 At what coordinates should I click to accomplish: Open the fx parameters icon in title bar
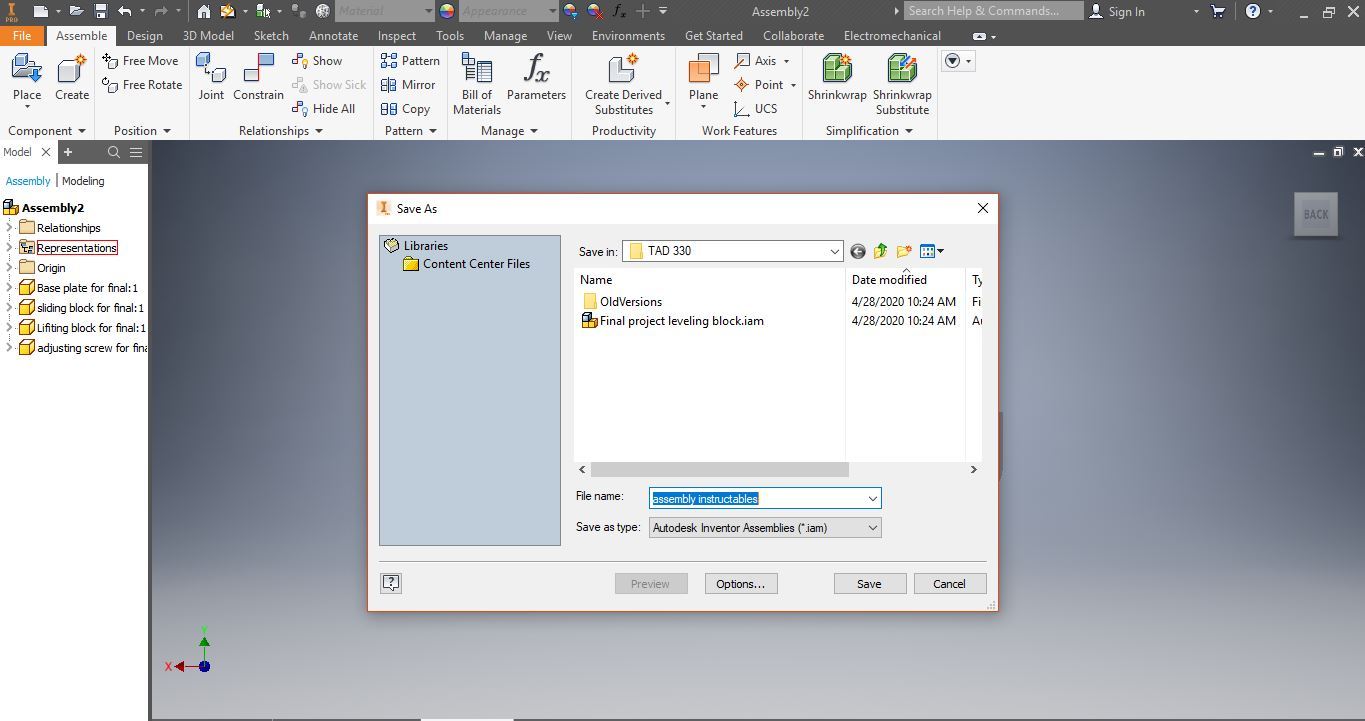coord(619,11)
